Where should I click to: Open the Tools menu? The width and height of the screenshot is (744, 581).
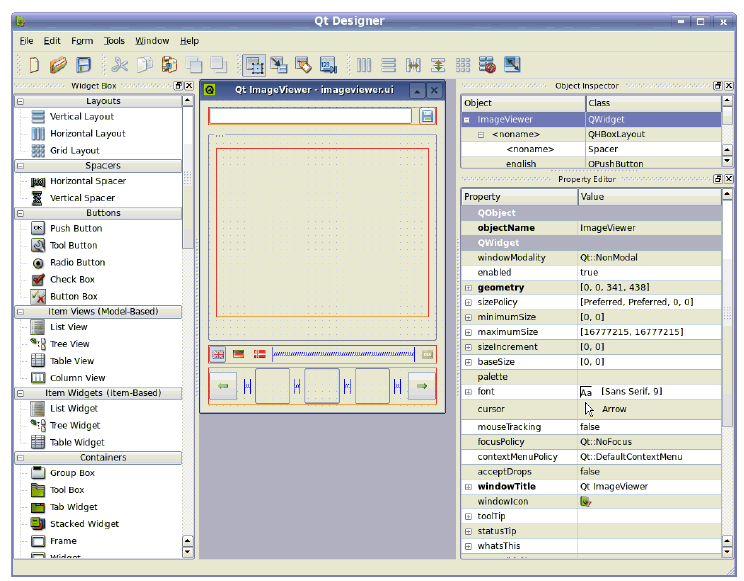point(114,41)
